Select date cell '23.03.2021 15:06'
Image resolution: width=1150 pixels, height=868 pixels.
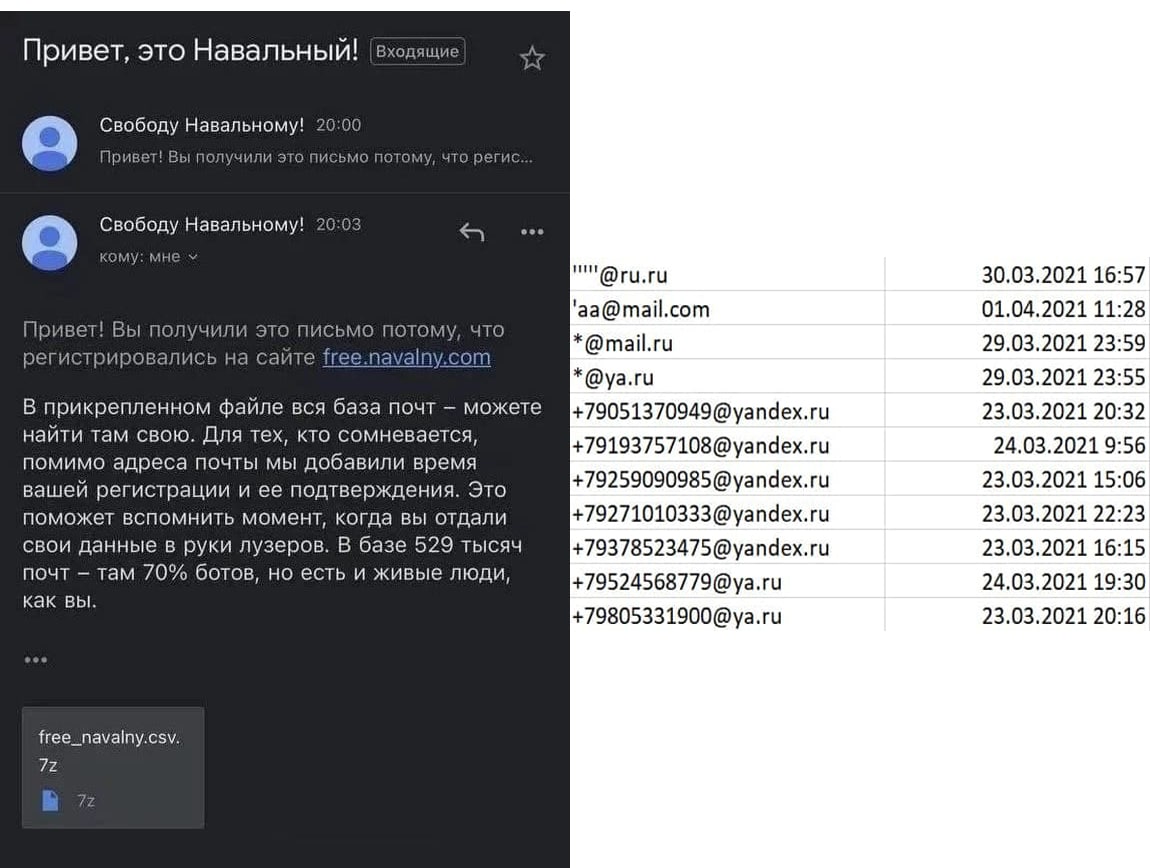(x=1017, y=478)
